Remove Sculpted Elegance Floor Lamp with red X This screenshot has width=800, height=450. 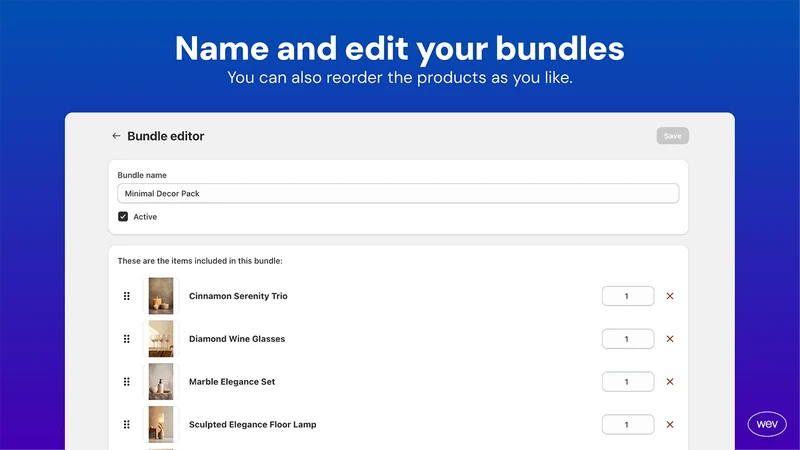(x=670, y=424)
